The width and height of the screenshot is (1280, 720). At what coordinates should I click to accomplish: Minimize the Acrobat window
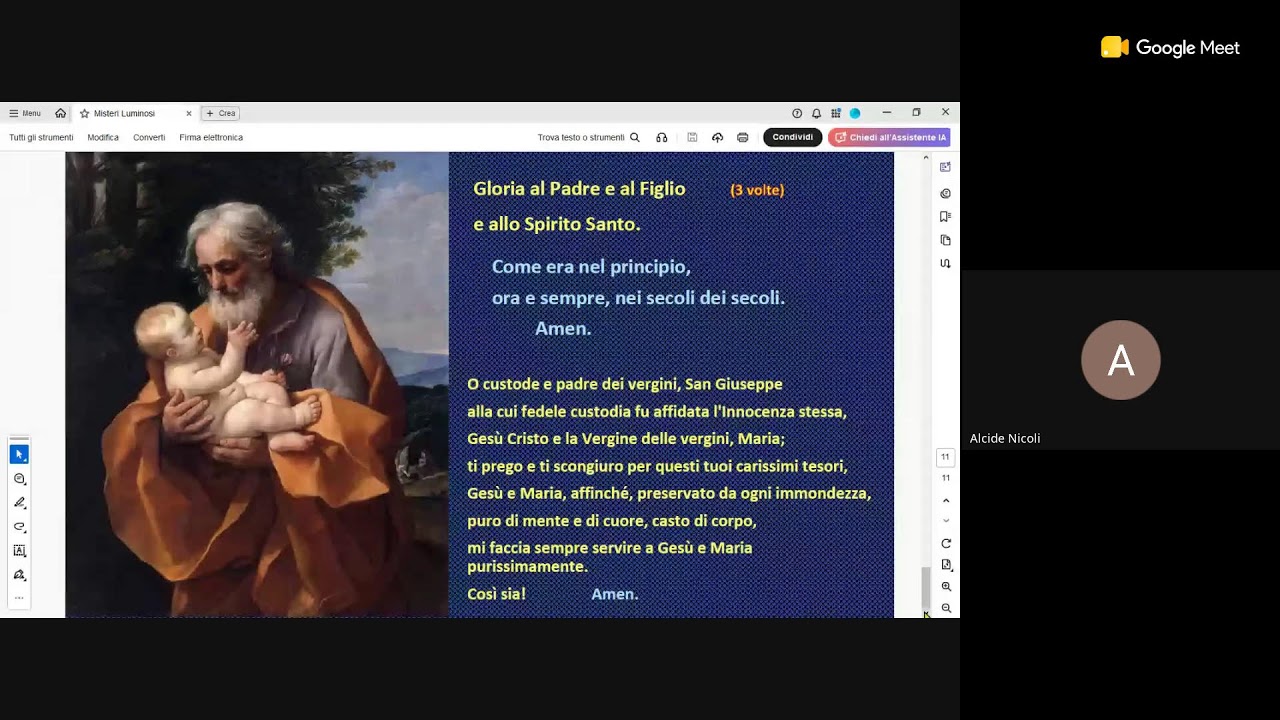(886, 113)
